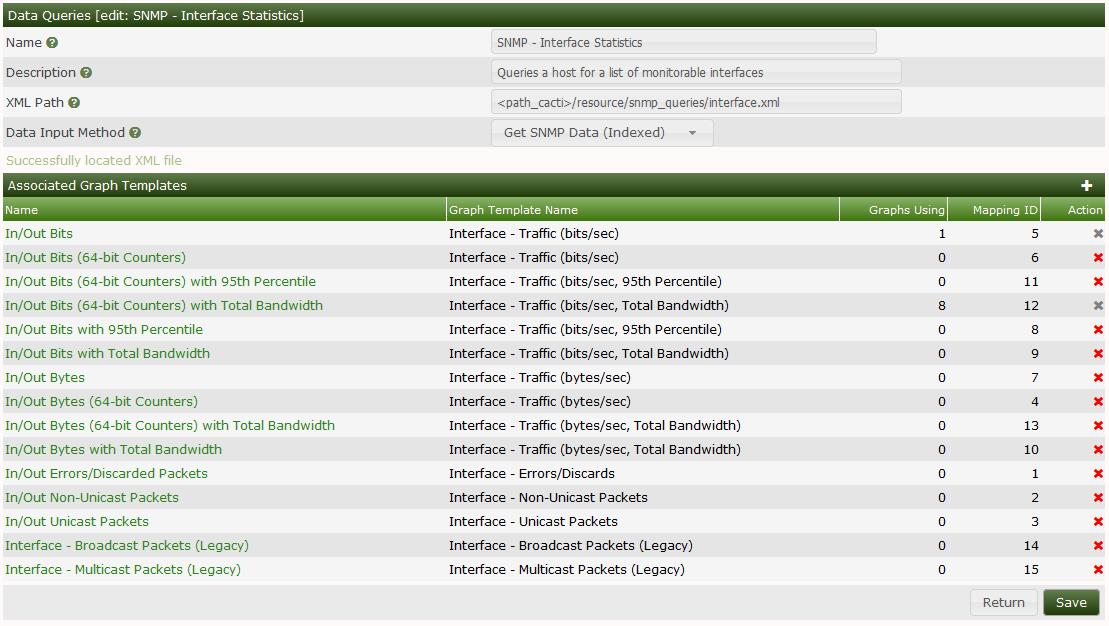Click the Name input field

tap(684, 41)
